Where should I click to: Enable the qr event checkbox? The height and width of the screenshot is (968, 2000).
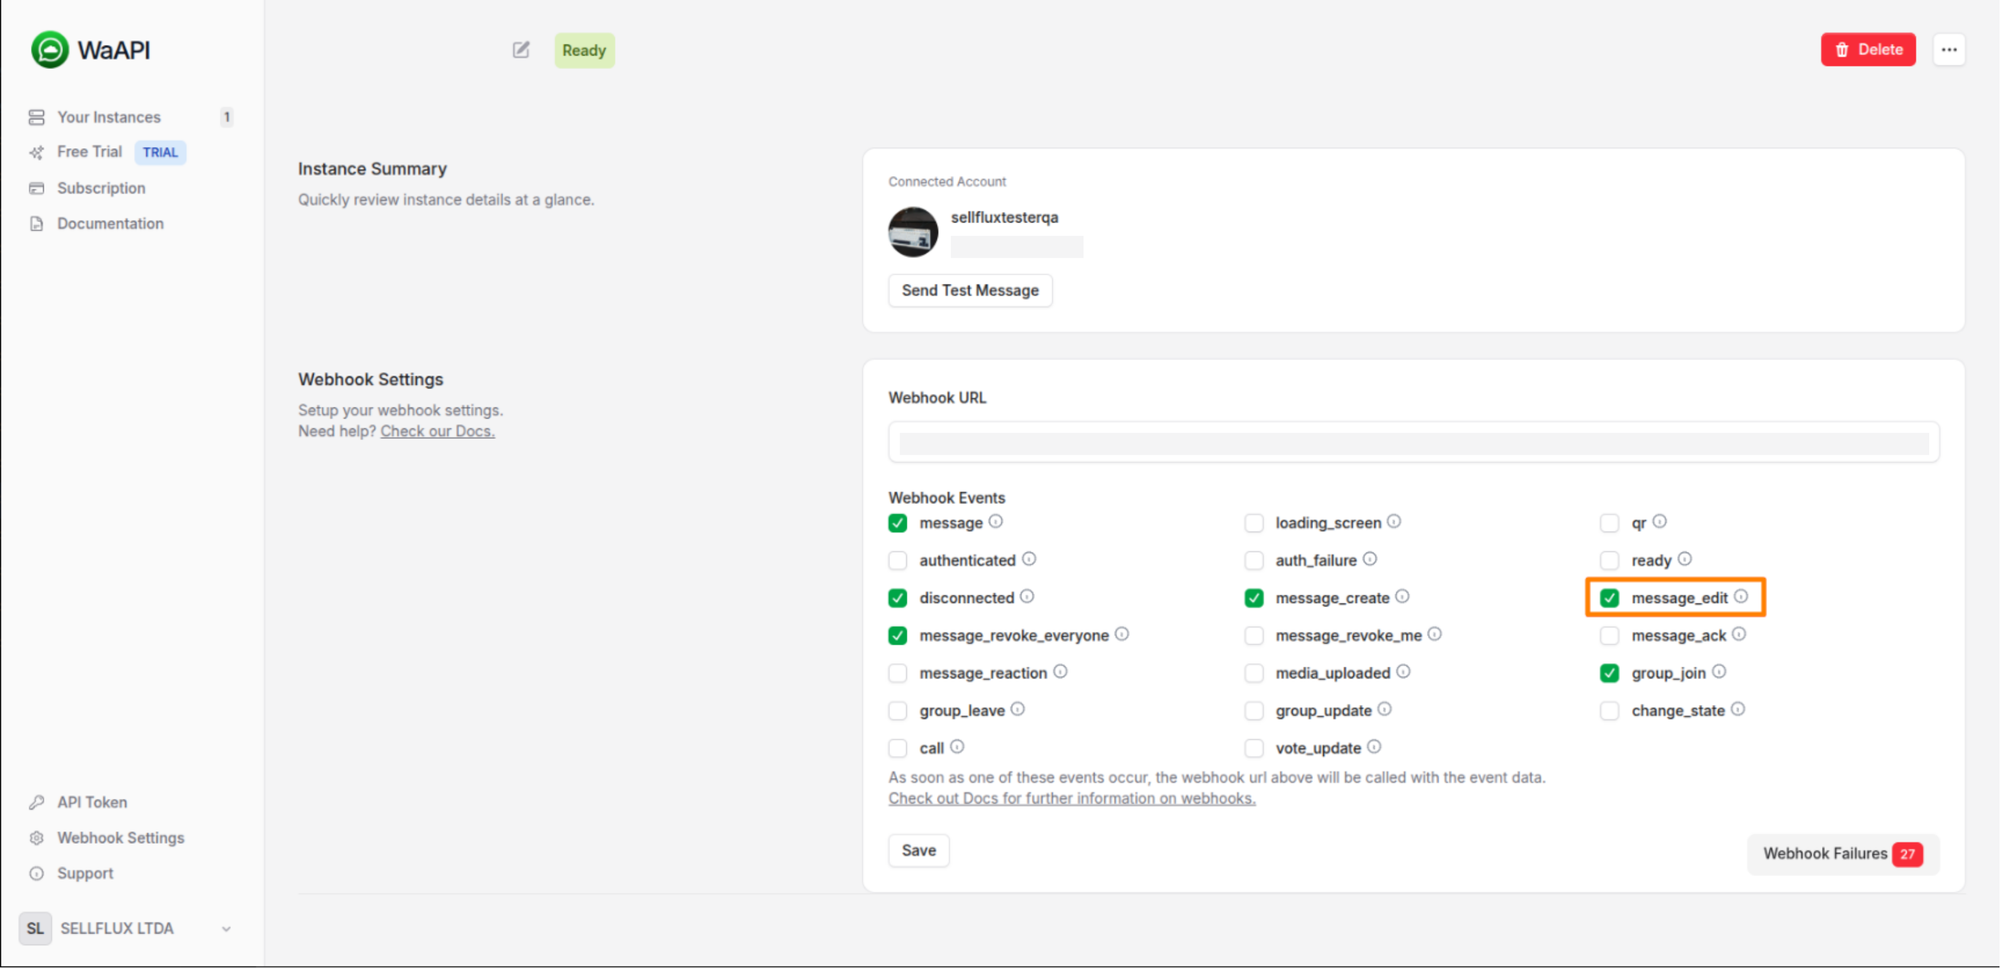point(1609,523)
